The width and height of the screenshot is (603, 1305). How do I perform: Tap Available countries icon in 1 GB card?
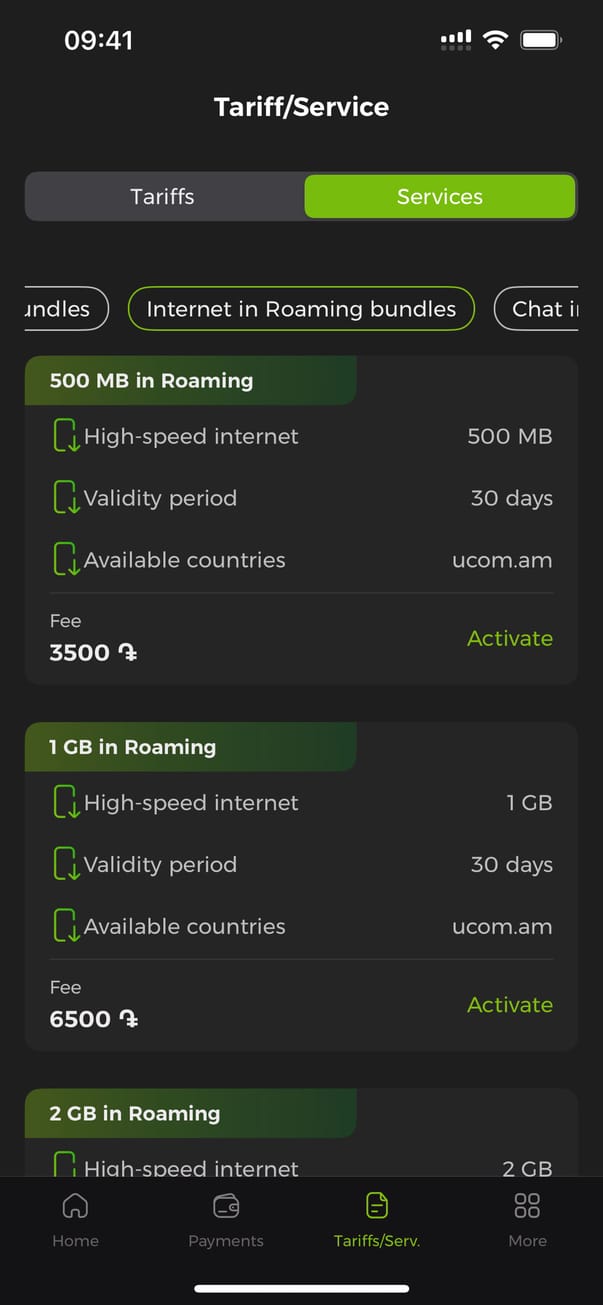point(66,926)
